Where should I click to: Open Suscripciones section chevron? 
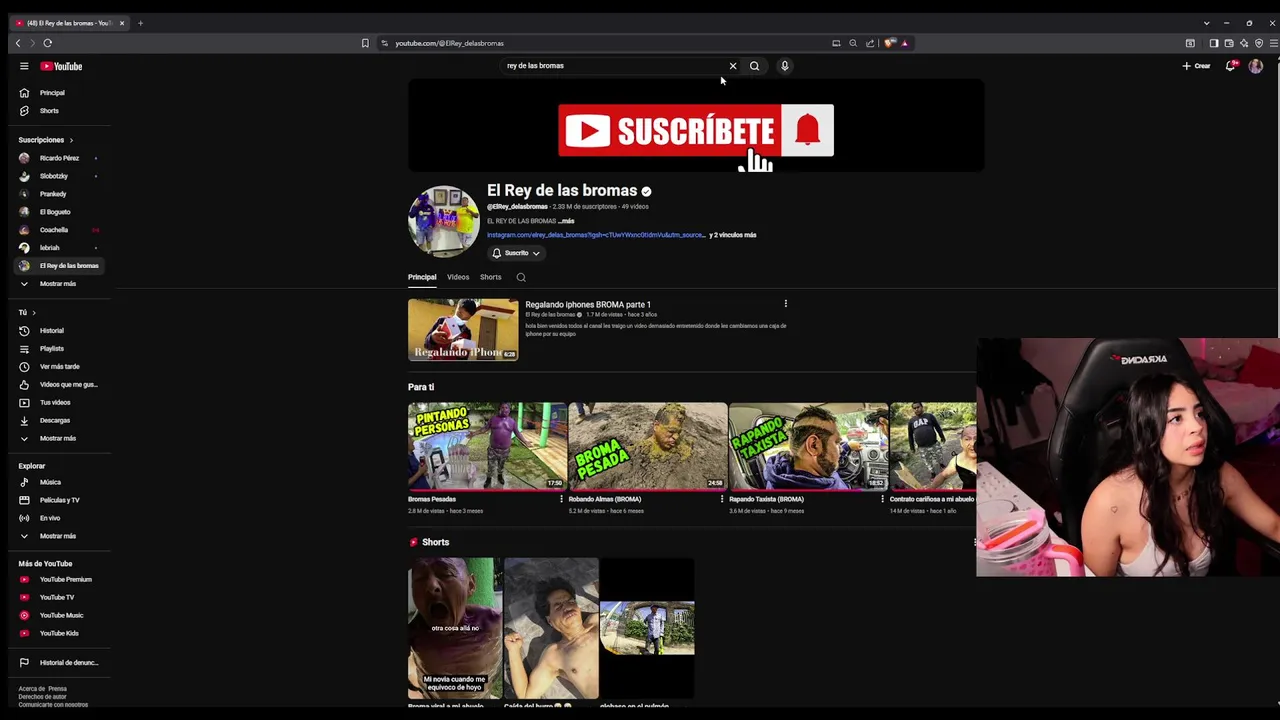[71, 140]
